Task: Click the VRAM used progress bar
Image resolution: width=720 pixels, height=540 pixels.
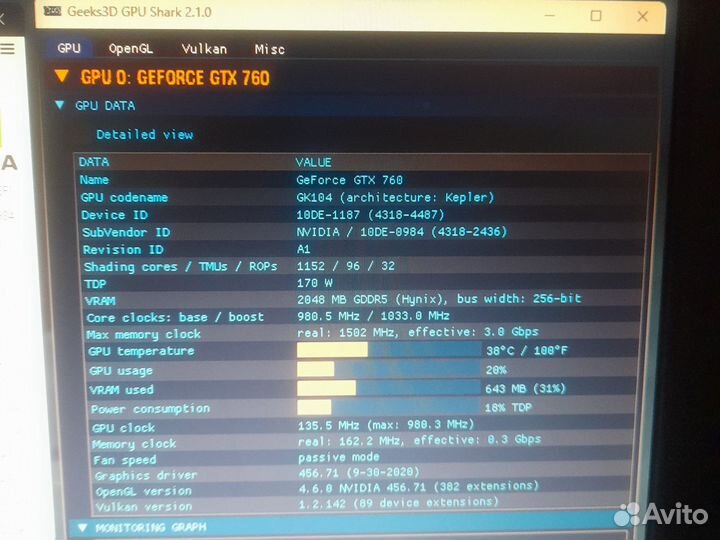Action: (x=388, y=388)
